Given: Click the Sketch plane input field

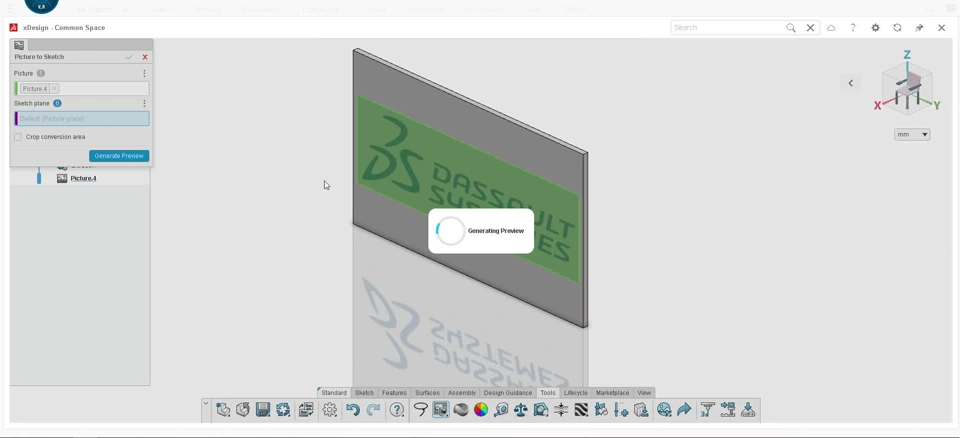Looking at the screenshot, I should (x=82, y=119).
